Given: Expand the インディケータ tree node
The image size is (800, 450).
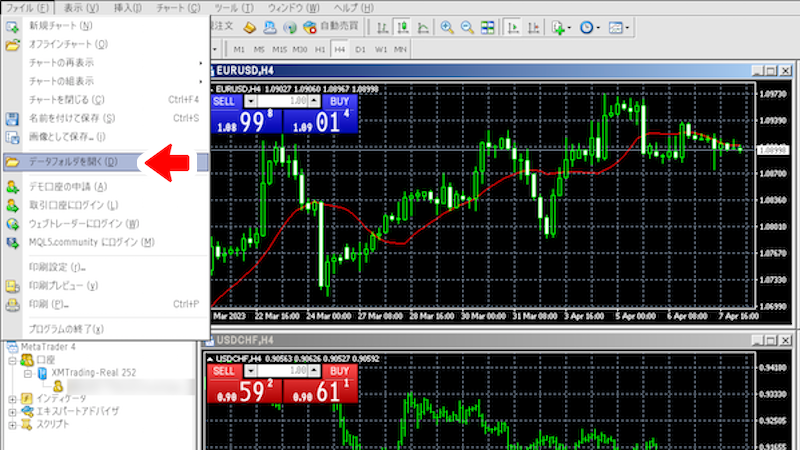Looking at the screenshot, I should point(13,399).
